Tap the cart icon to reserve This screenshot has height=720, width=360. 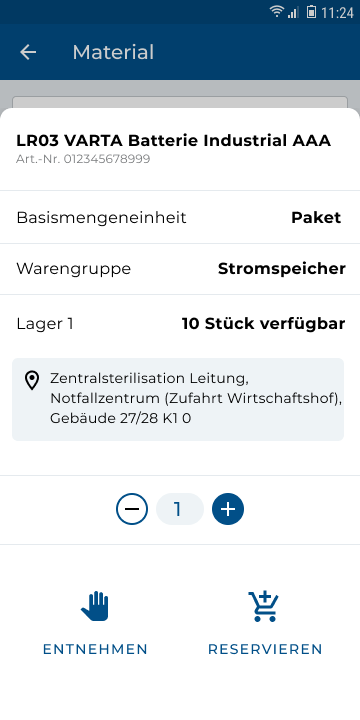tap(264, 607)
